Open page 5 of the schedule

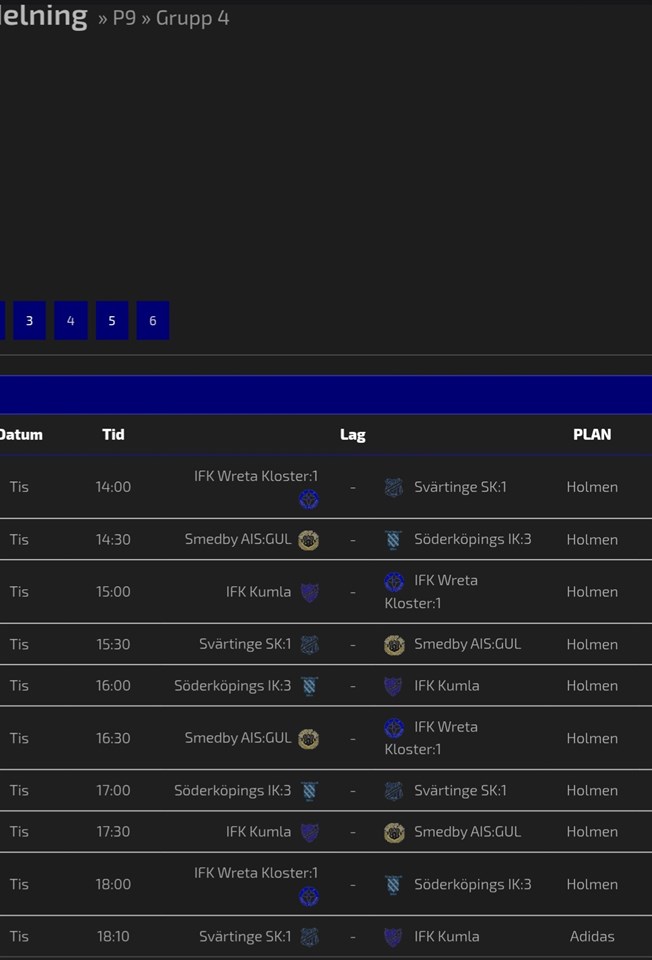click(112, 321)
